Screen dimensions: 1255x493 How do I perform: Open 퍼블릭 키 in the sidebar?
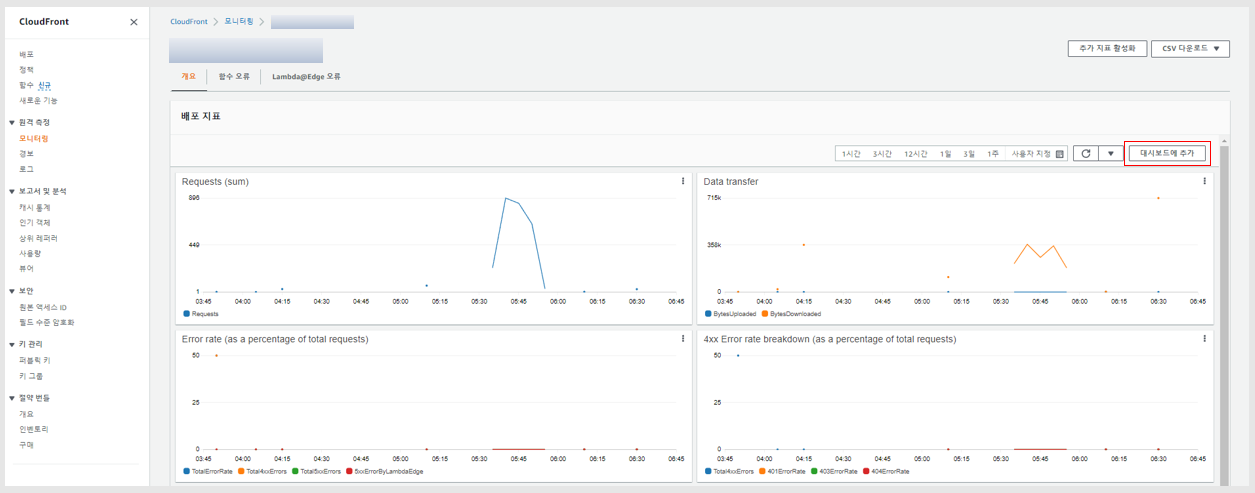[x=34, y=360]
